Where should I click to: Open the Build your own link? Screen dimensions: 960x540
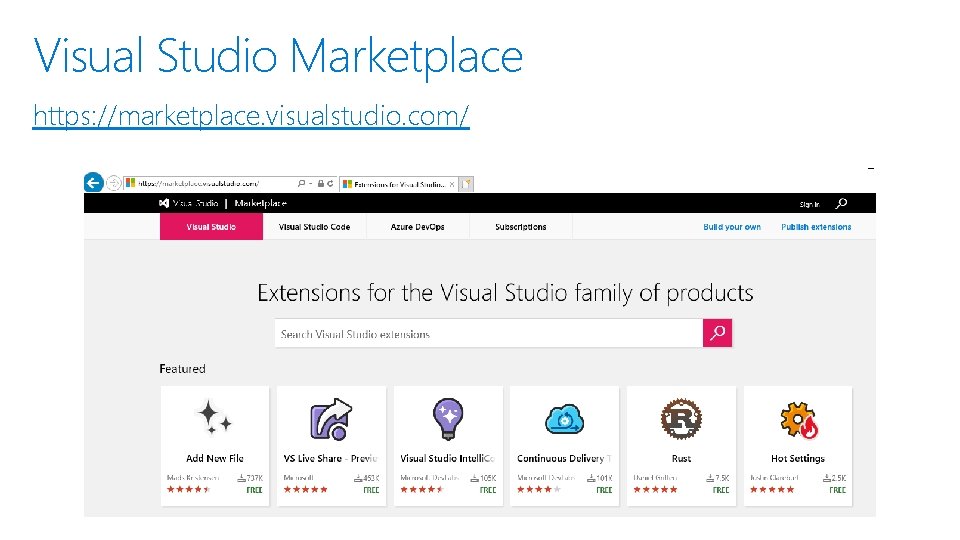coord(732,227)
